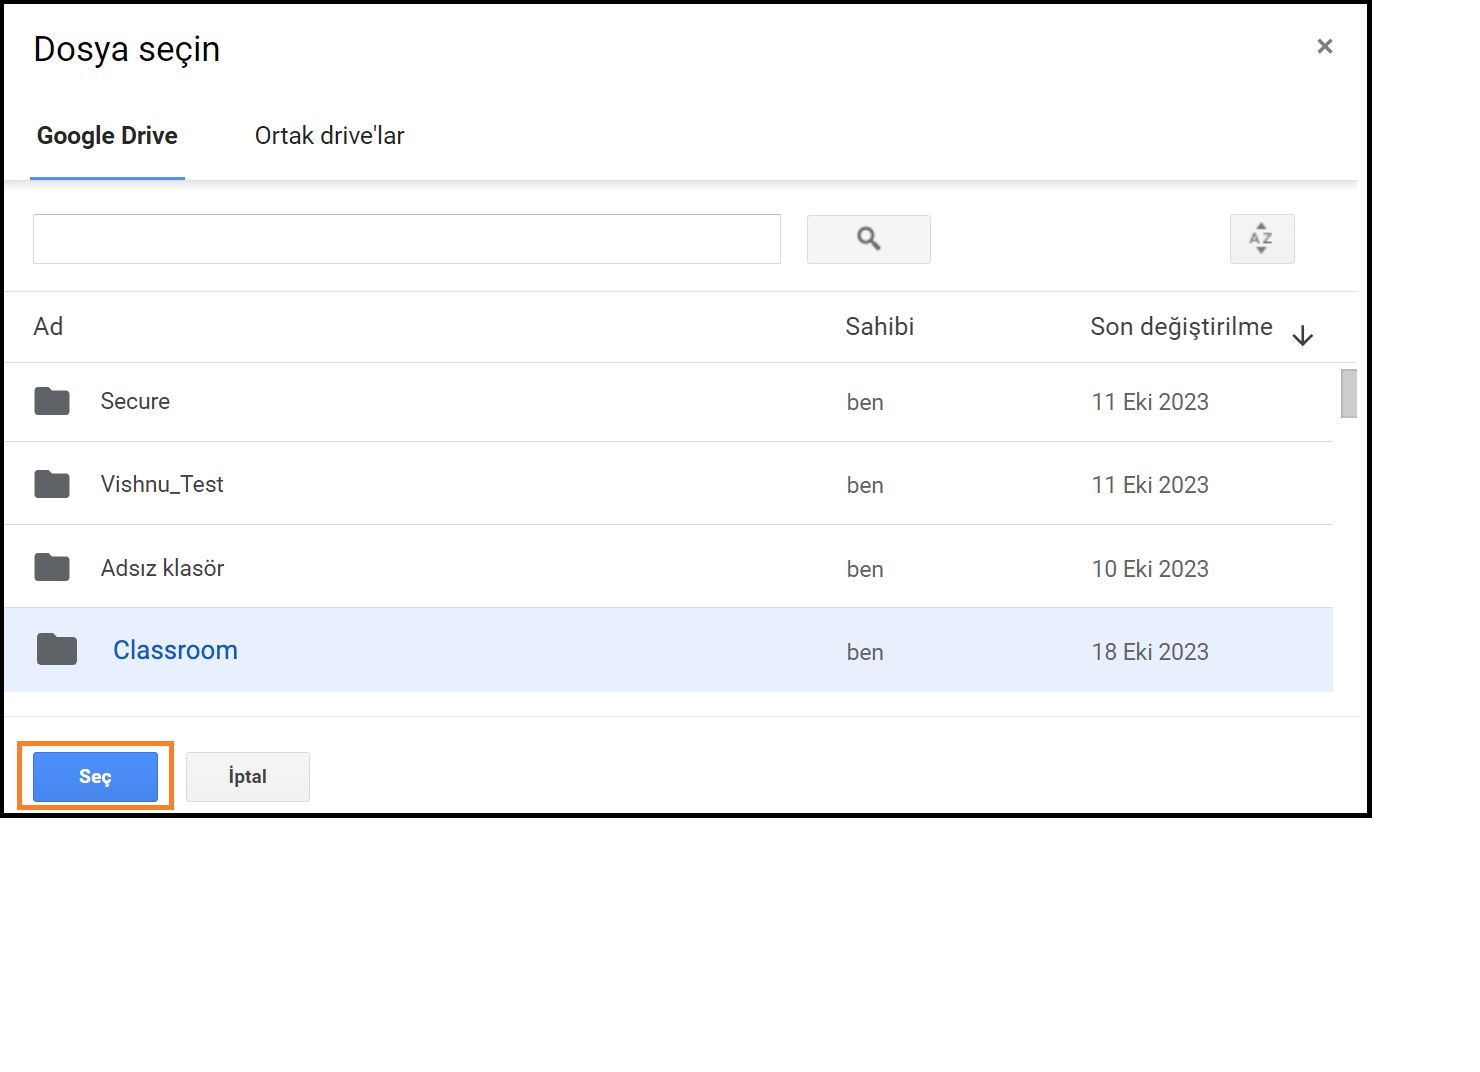Click owner 'ben' in the Vishnu_Test row
1480x1072 pixels.
point(865,485)
